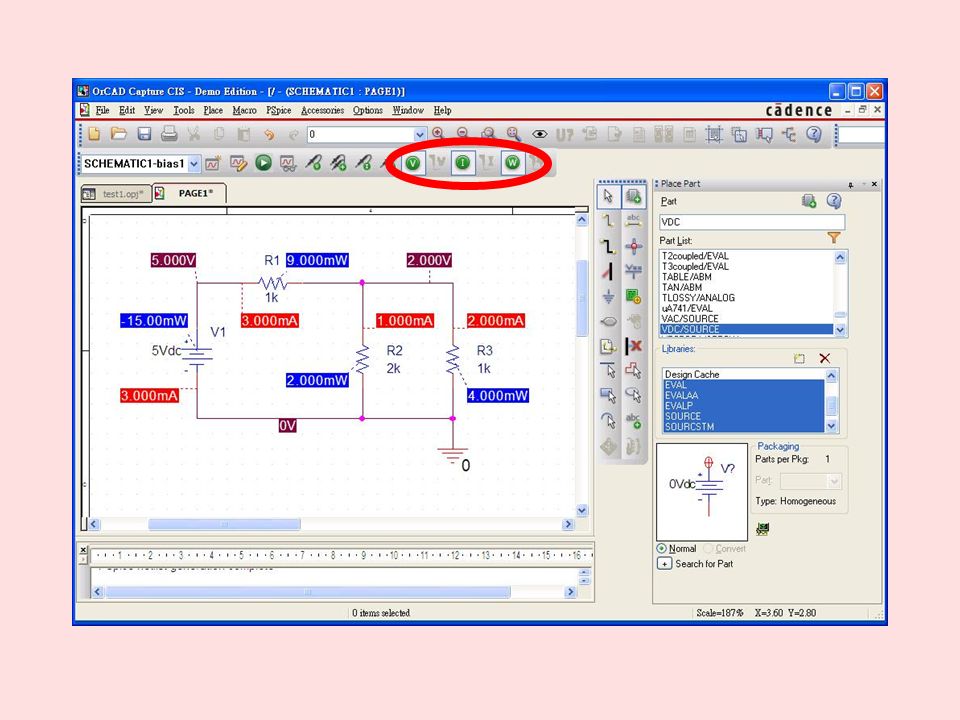Screen dimensions: 960x720
Task: Select Place Part tool in palette
Action: click(633, 196)
